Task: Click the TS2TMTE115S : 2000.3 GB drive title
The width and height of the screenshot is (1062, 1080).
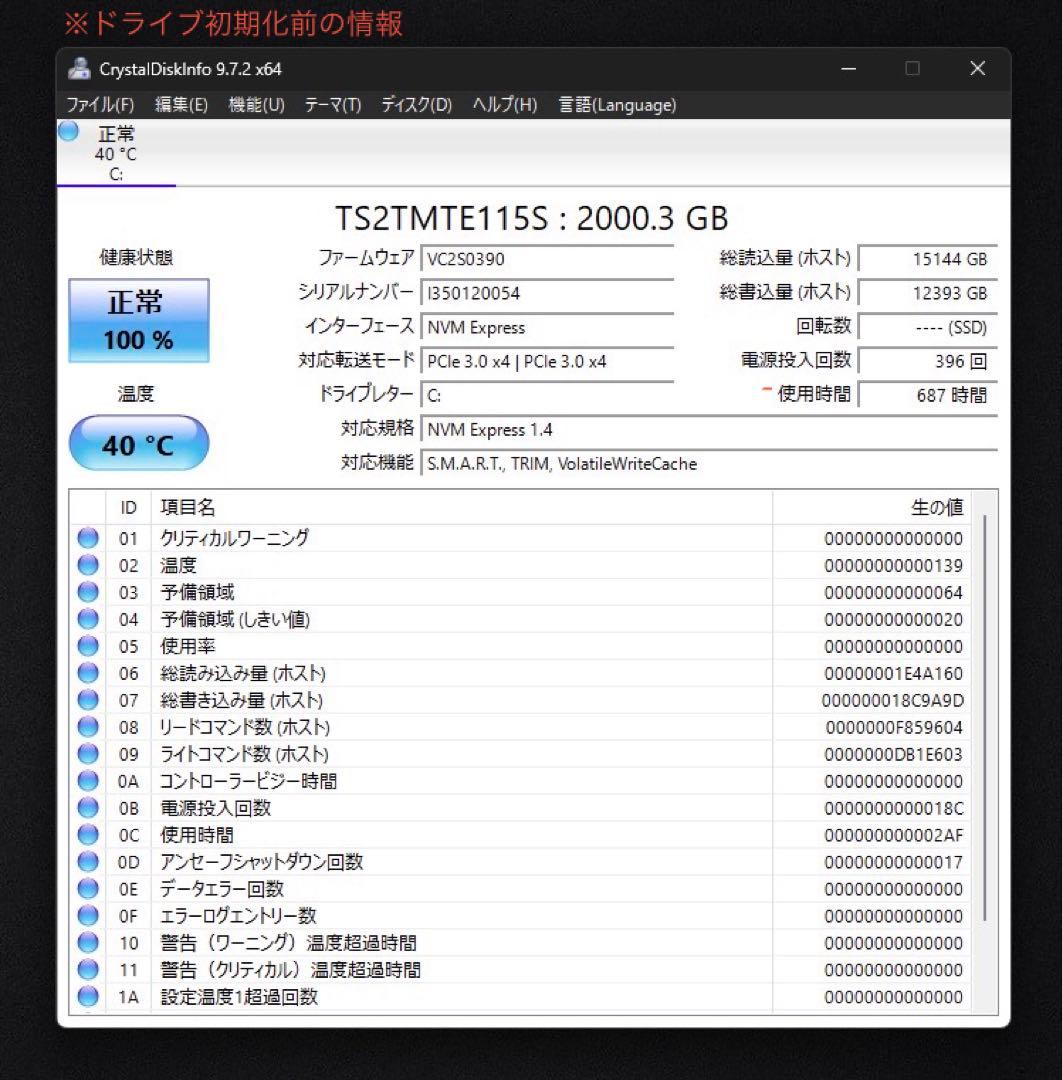Action: [x=531, y=218]
